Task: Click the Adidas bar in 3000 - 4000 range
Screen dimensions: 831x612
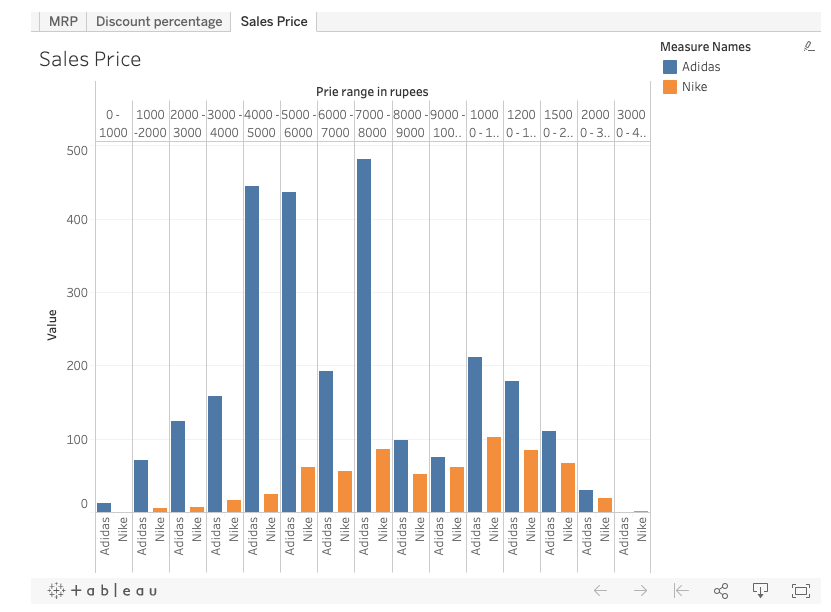Action: tap(215, 454)
